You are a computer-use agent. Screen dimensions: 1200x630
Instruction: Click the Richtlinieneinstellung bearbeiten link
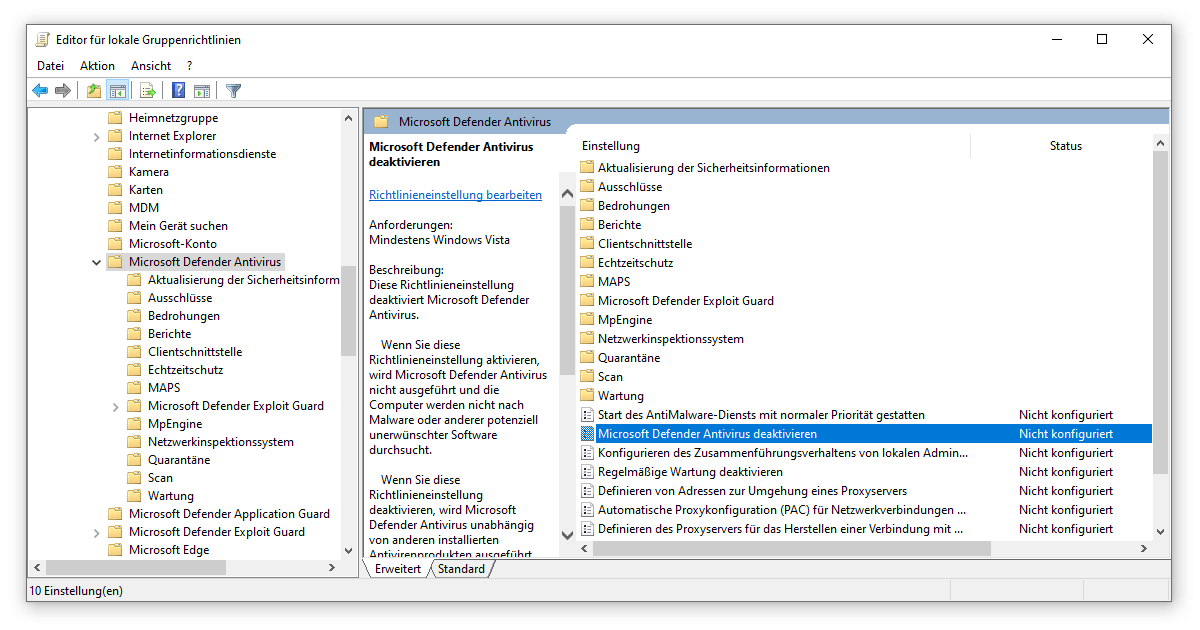tap(455, 194)
